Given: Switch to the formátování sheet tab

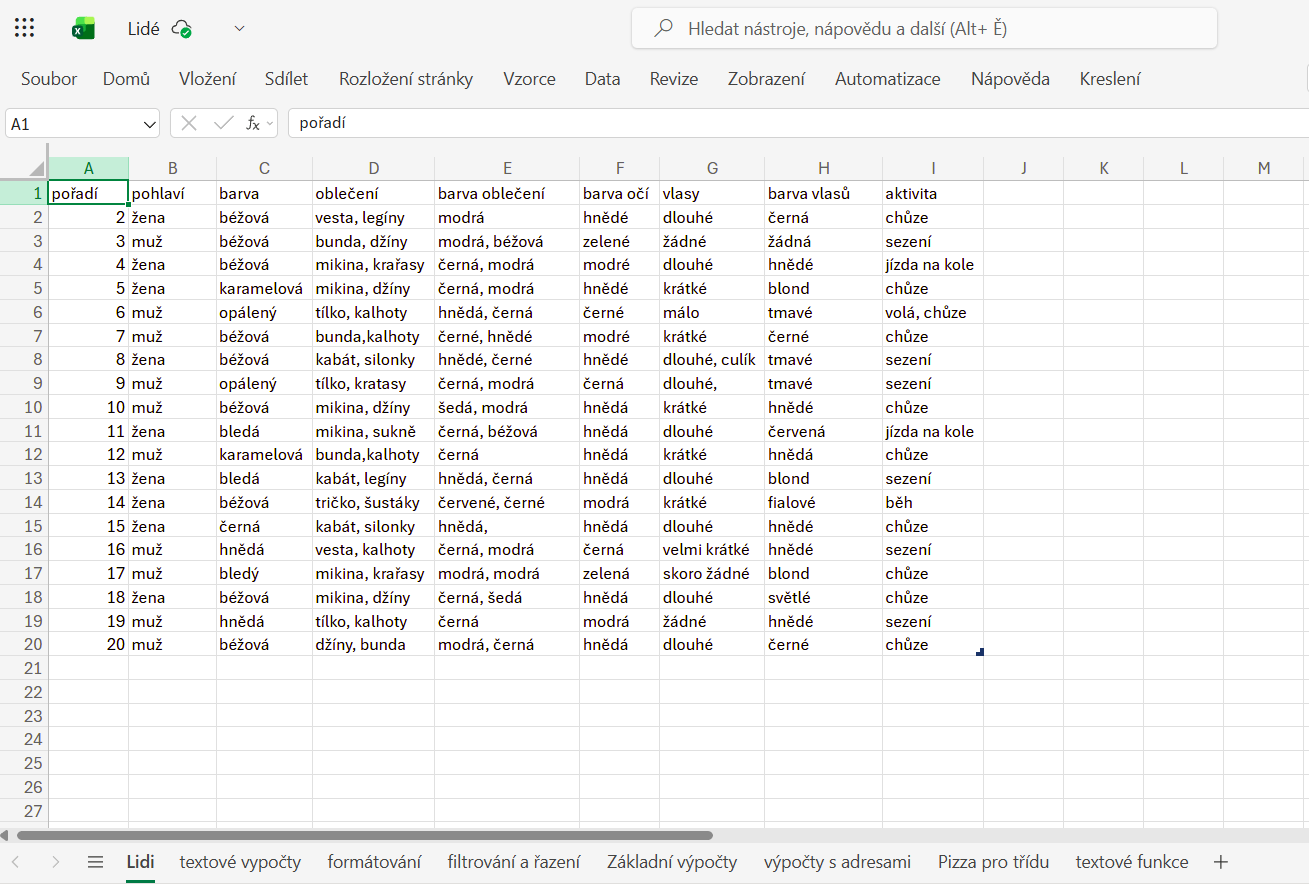Looking at the screenshot, I should 374,862.
